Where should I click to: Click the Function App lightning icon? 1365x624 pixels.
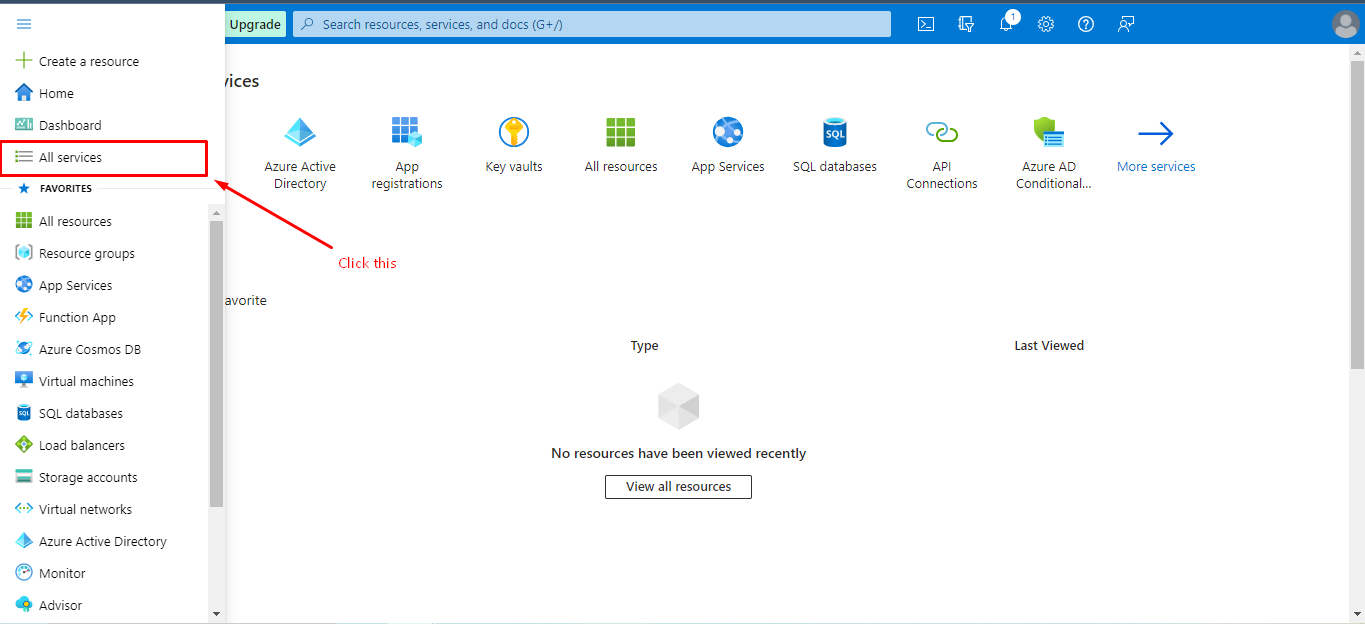point(24,317)
